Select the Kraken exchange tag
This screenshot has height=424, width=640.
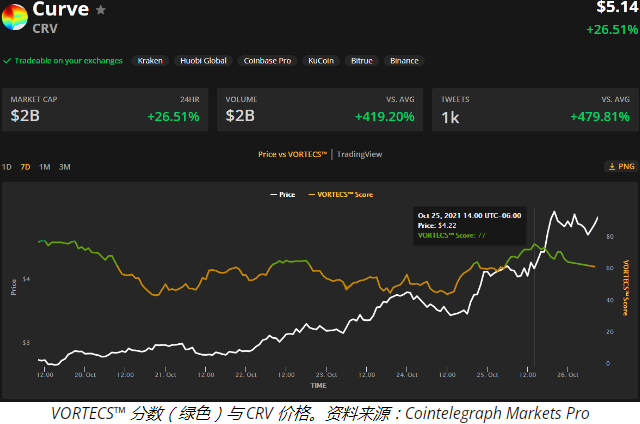click(150, 61)
